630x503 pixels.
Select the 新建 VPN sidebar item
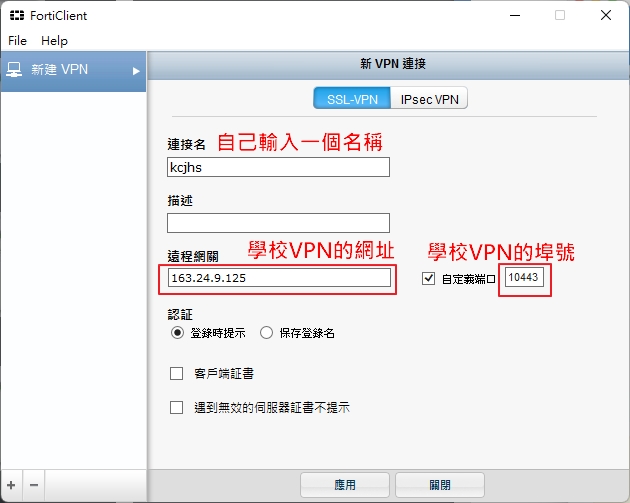74,71
